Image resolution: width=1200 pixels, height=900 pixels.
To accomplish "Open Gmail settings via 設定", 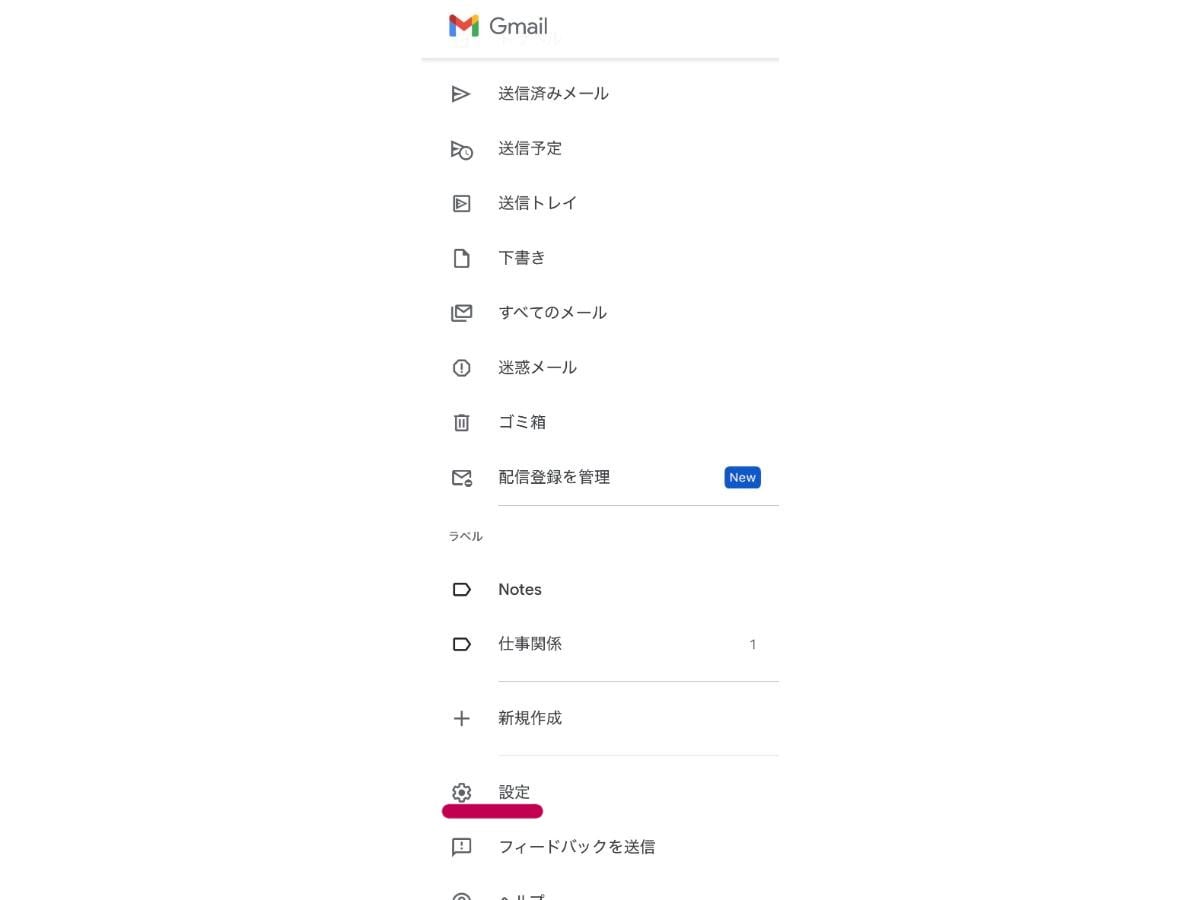I will 514,792.
